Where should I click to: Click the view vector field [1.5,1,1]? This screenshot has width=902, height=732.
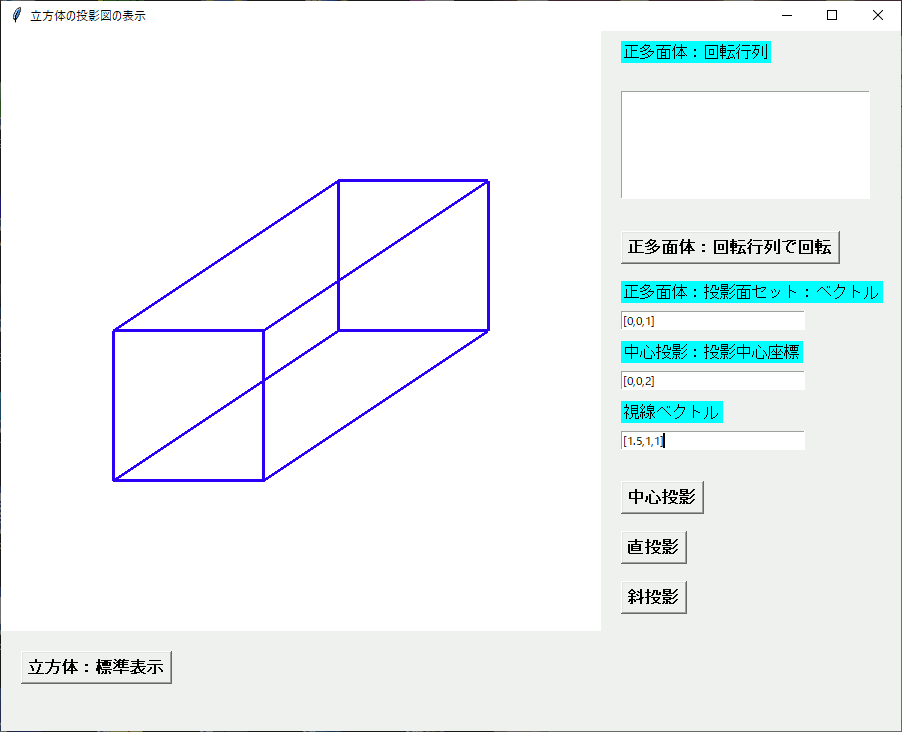point(712,441)
